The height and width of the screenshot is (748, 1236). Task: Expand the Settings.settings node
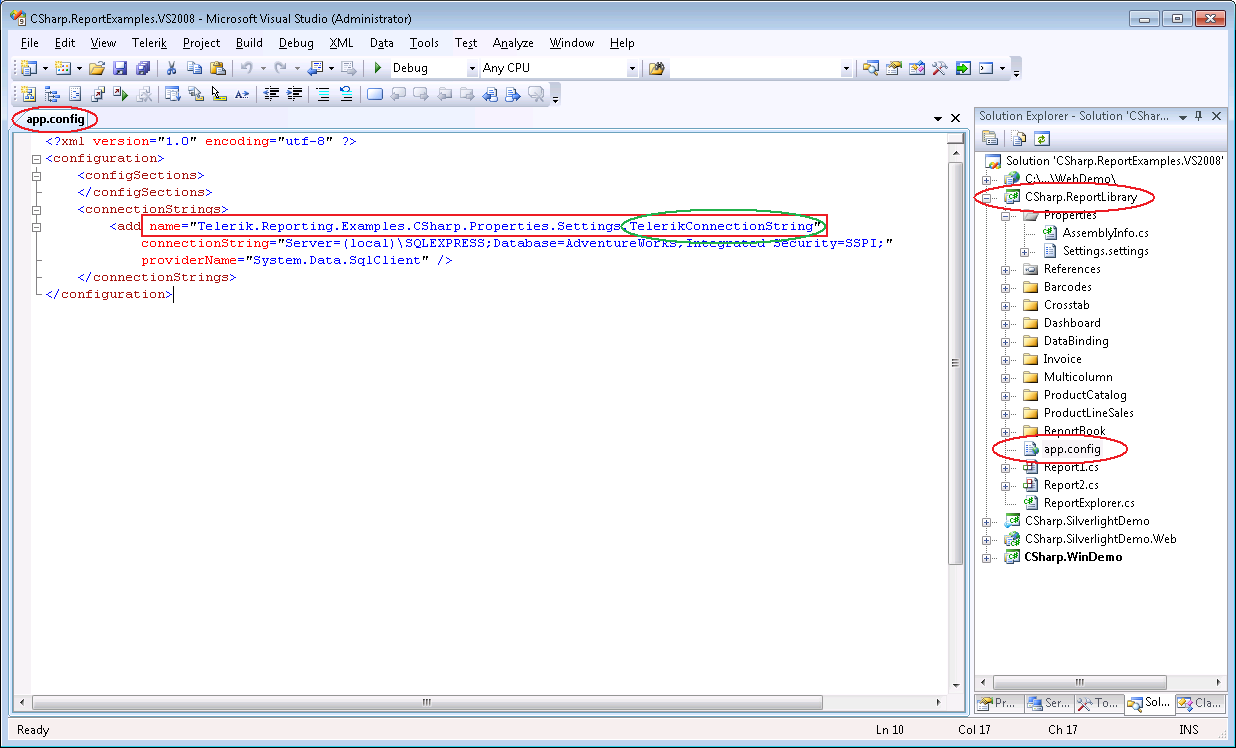pos(1024,251)
